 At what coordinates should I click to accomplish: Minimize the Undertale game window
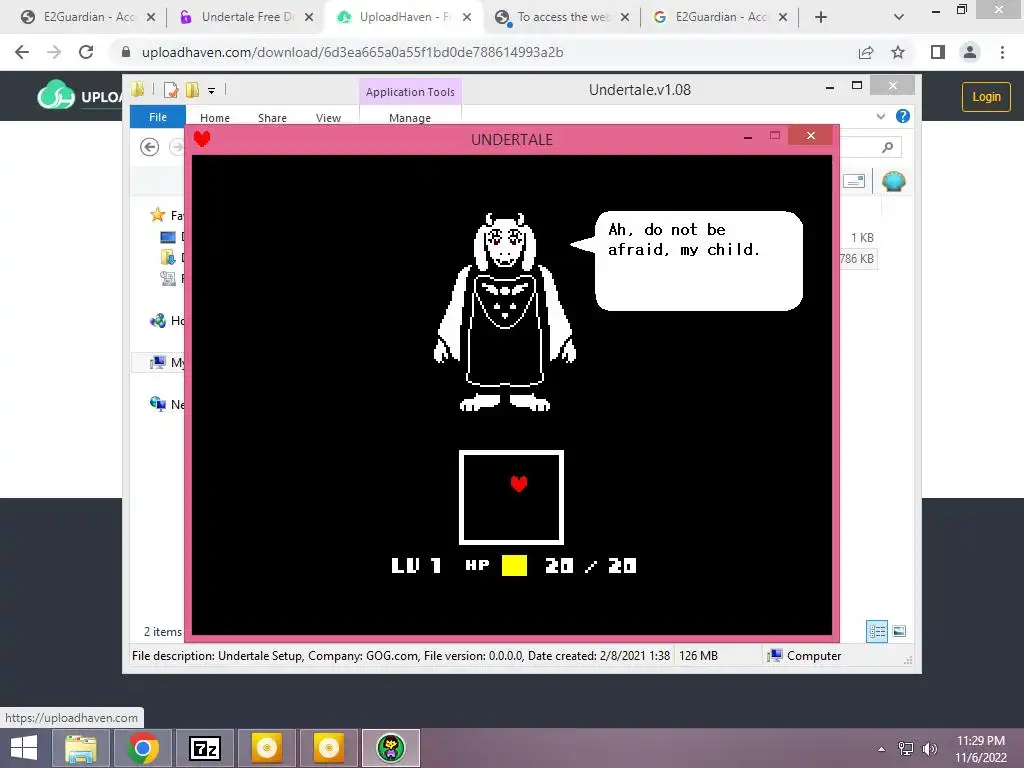tap(748, 136)
